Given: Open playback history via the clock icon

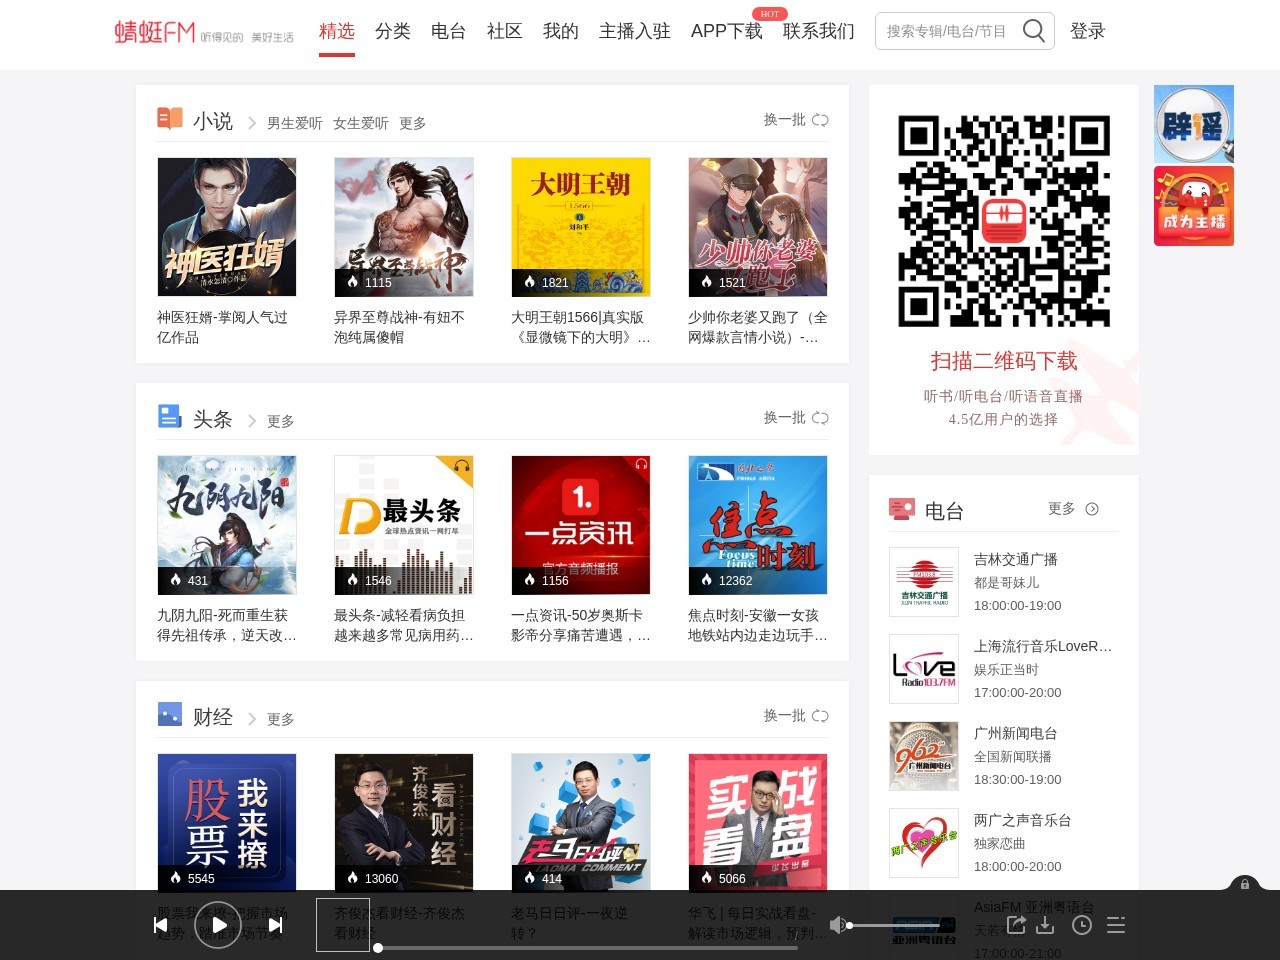Looking at the screenshot, I should 1081,925.
